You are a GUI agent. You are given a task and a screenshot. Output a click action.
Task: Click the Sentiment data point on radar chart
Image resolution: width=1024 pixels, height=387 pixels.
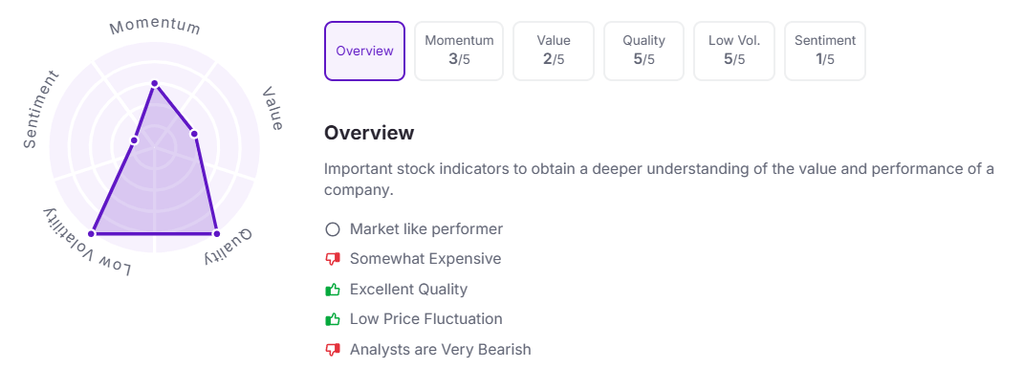(134, 140)
